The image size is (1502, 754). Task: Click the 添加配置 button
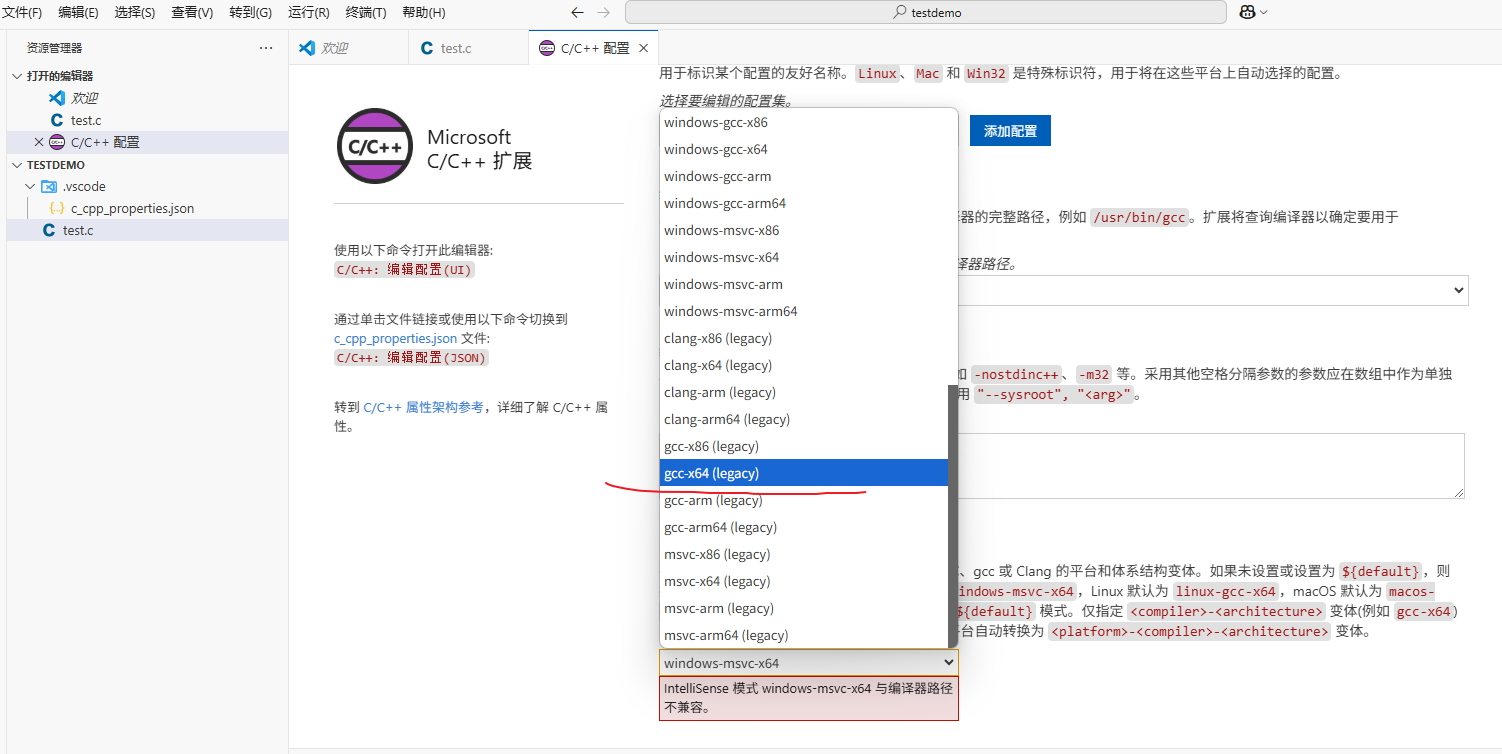[x=1010, y=131]
